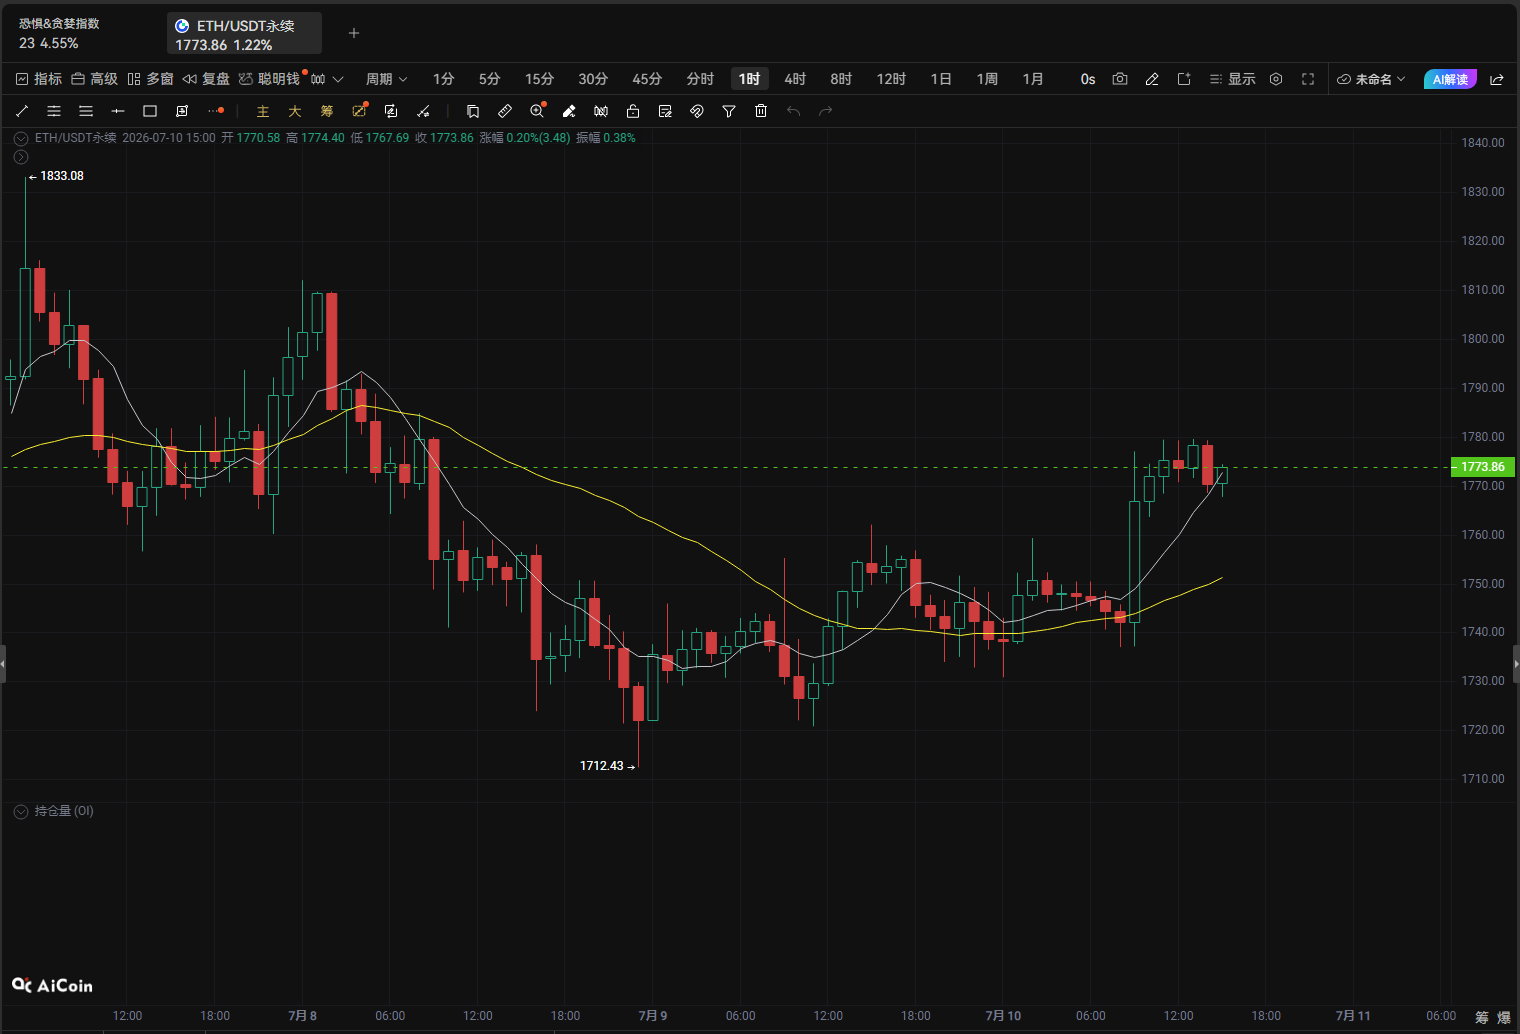This screenshot has width=1520, height=1034.
Task: Expand the 周期 period dropdown
Action: point(386,79)
